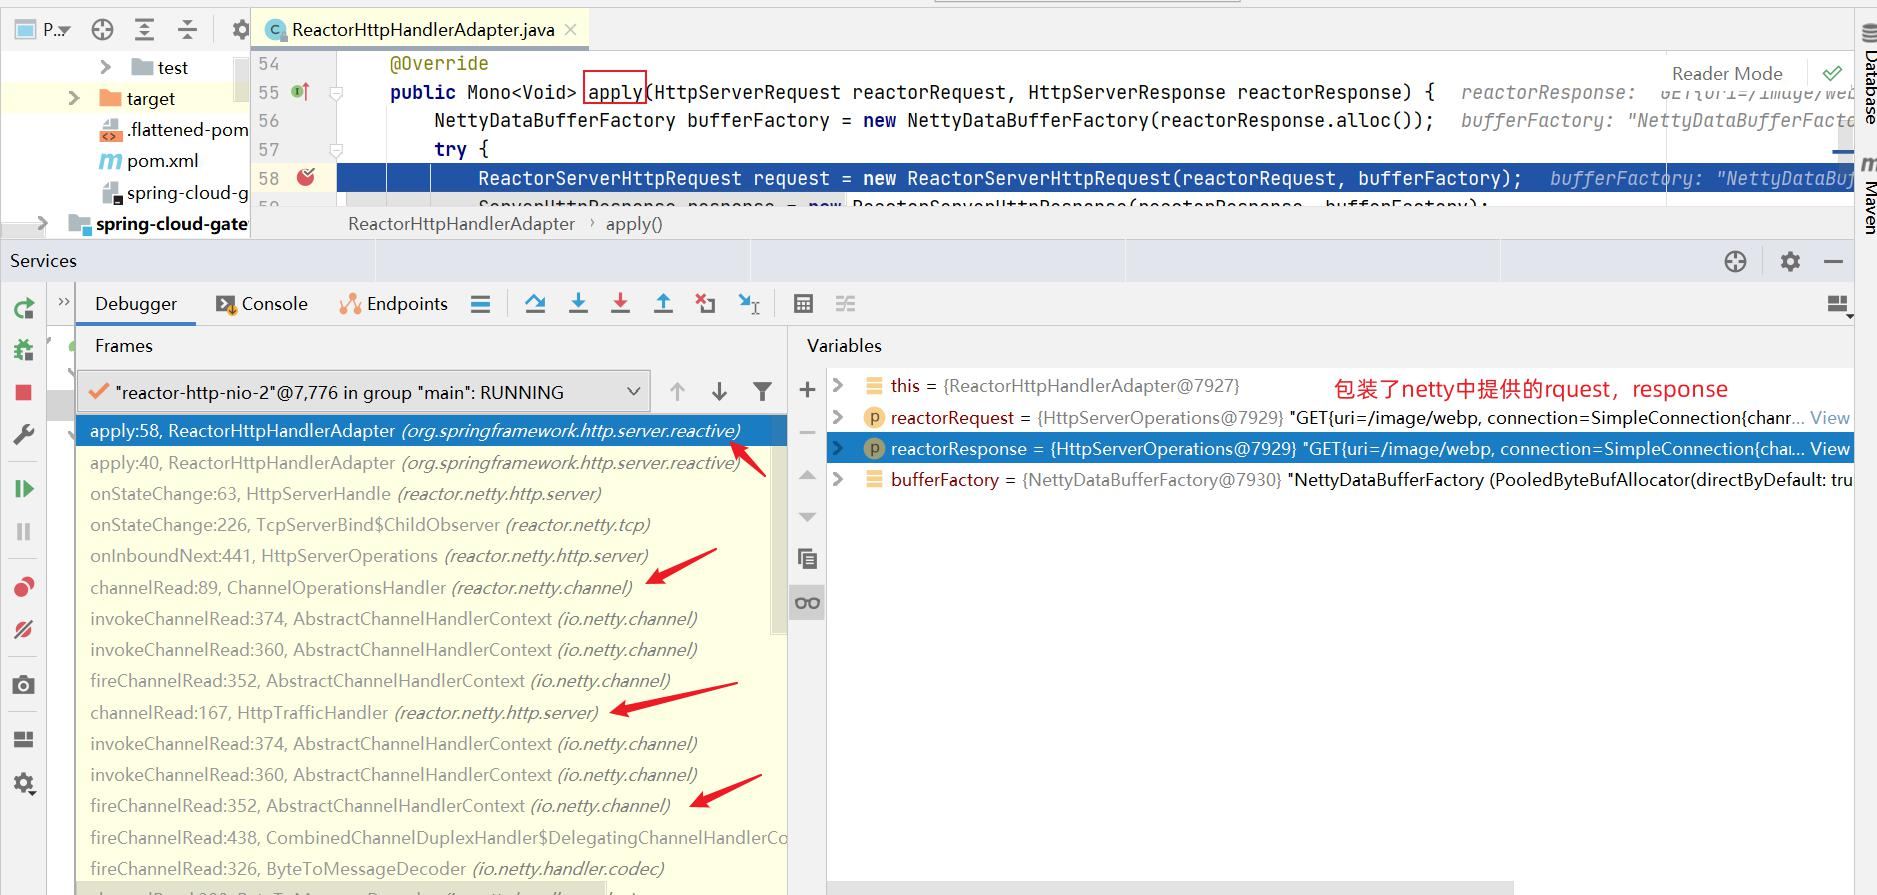Screen dimensions: 1877x895
Task: Click the camera thread dump icon
Action: point(24,685)
